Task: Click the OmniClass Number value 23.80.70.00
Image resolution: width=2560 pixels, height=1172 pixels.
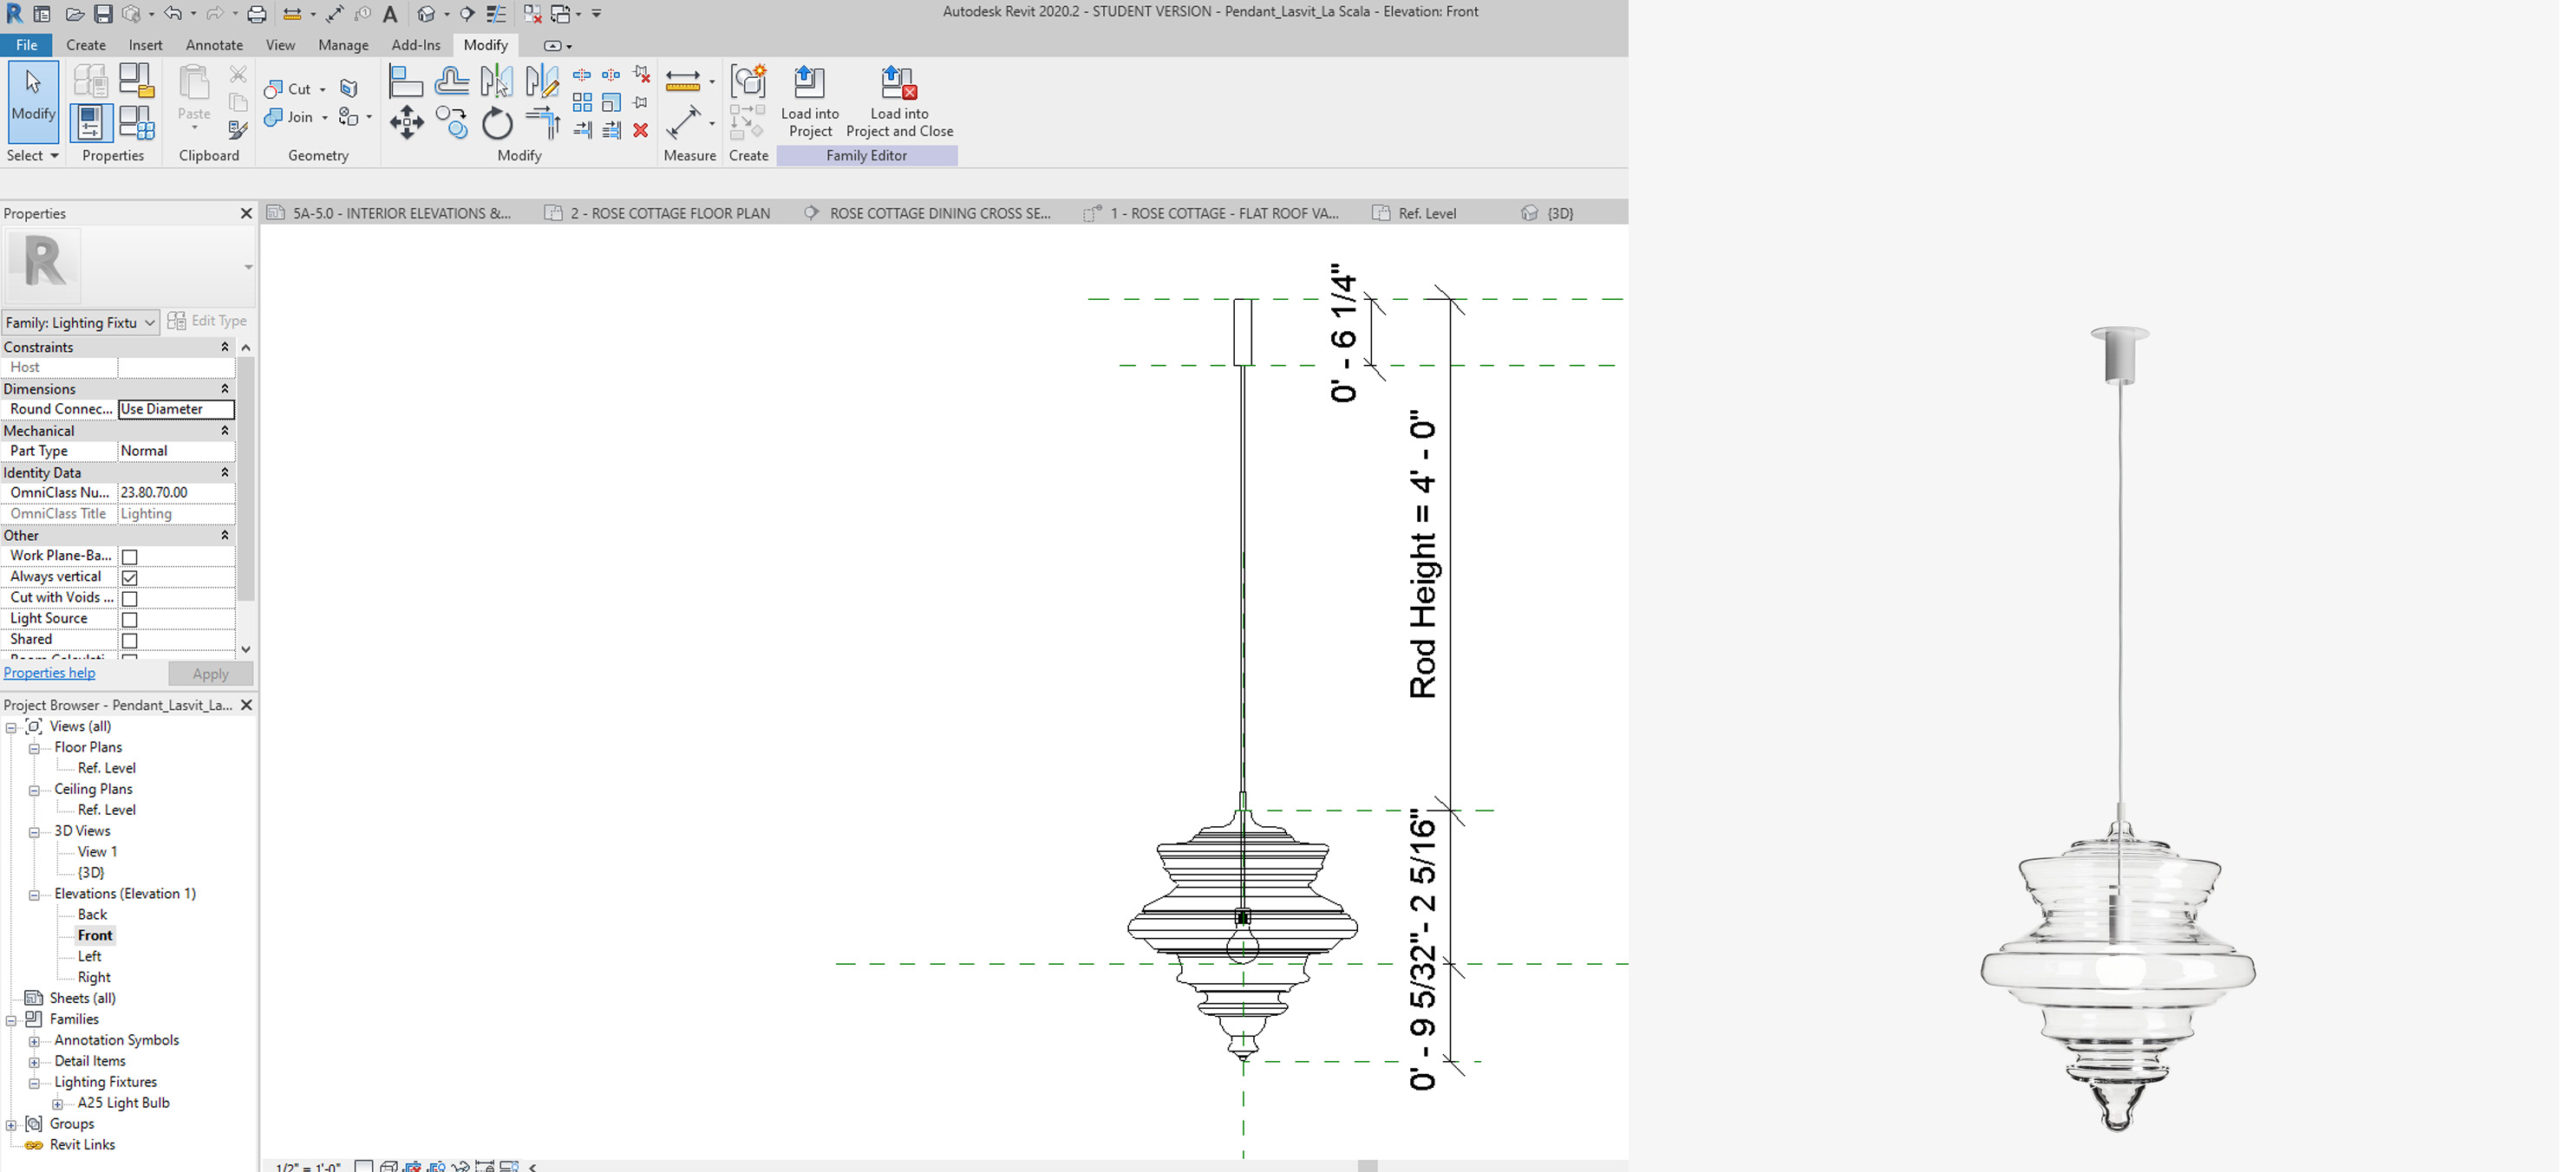Action: (x=176, y=493)
